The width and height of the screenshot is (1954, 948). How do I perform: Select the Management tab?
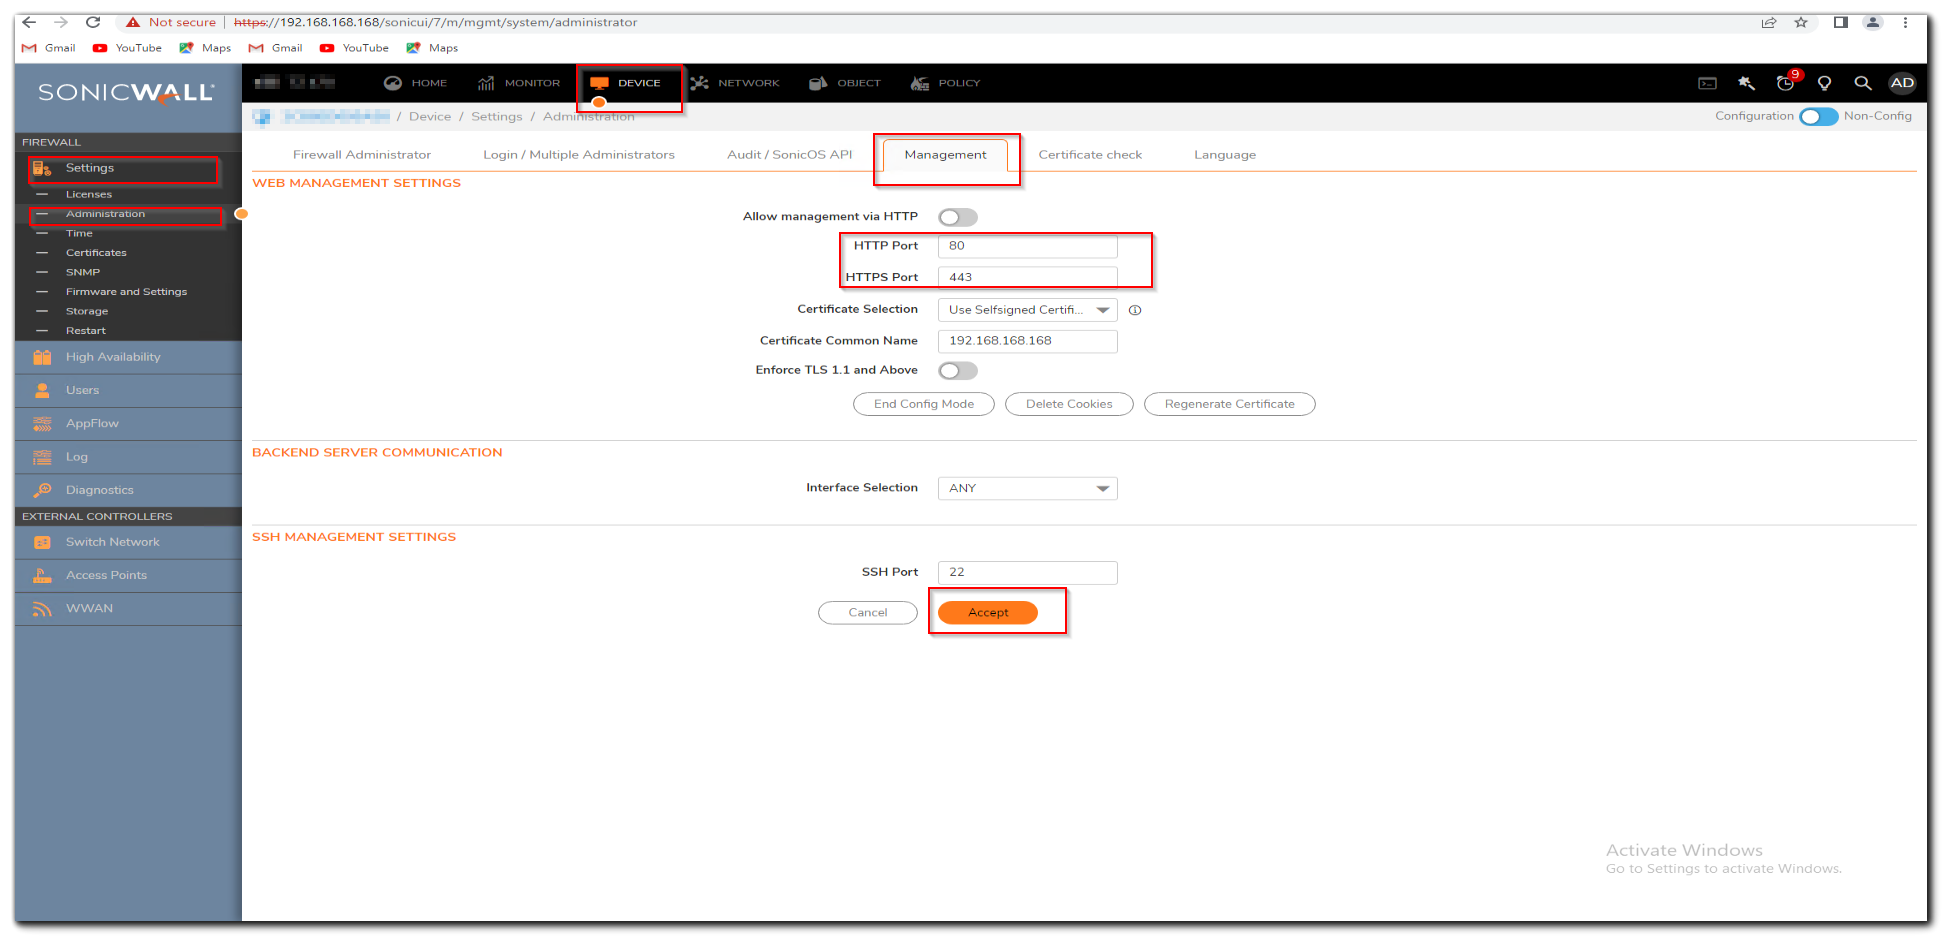coord(945,155)
